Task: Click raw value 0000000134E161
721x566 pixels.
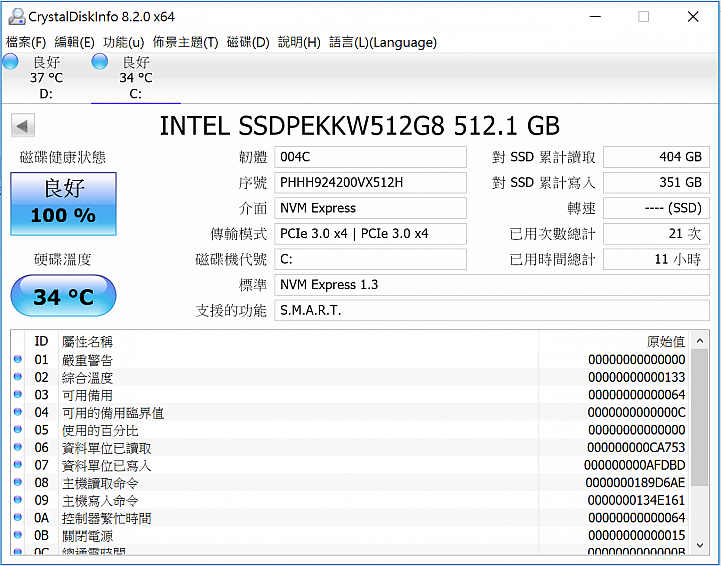Action: [x=636, y=500]
